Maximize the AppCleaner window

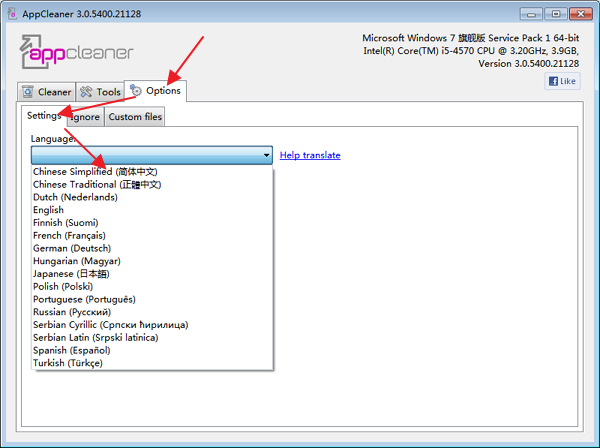(x=556, y=14)
